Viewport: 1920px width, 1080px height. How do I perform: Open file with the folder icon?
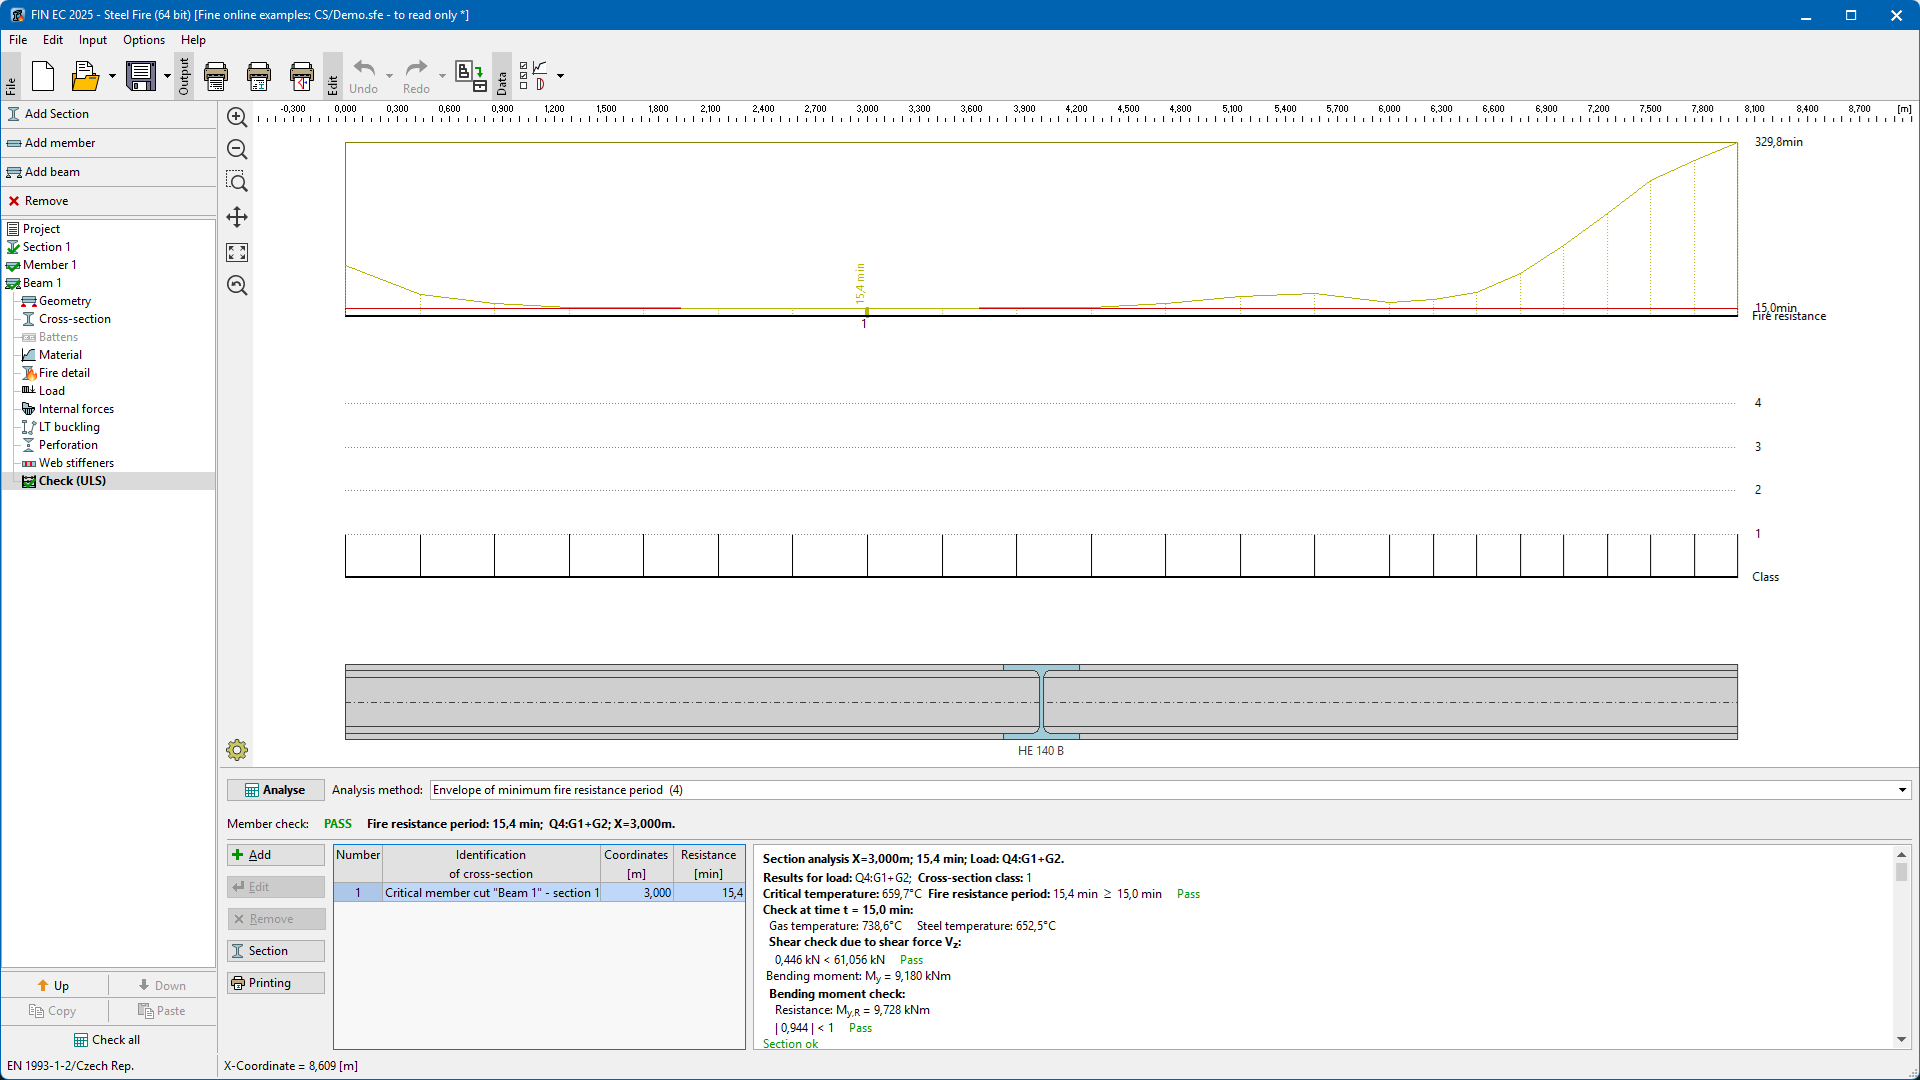pyautogui.click(x=85, y=76)
